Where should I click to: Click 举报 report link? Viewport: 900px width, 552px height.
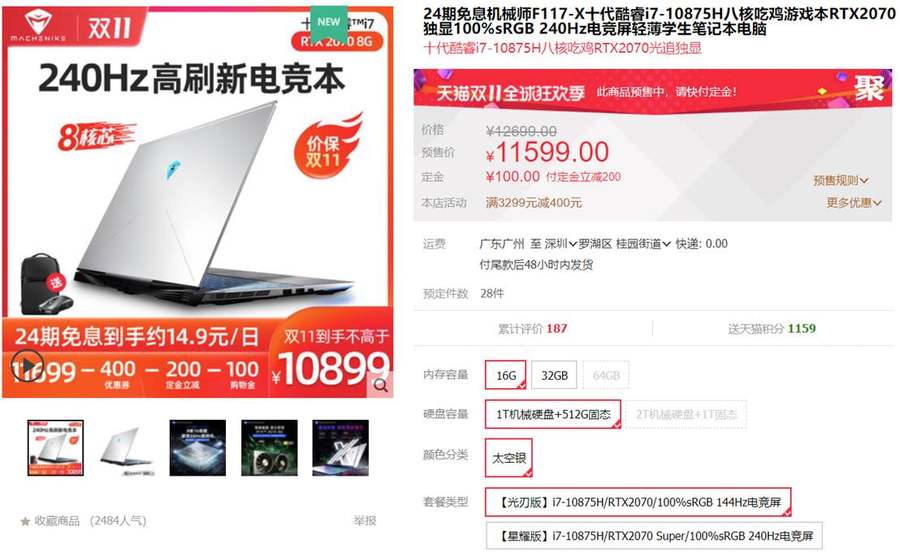[364, 520]
